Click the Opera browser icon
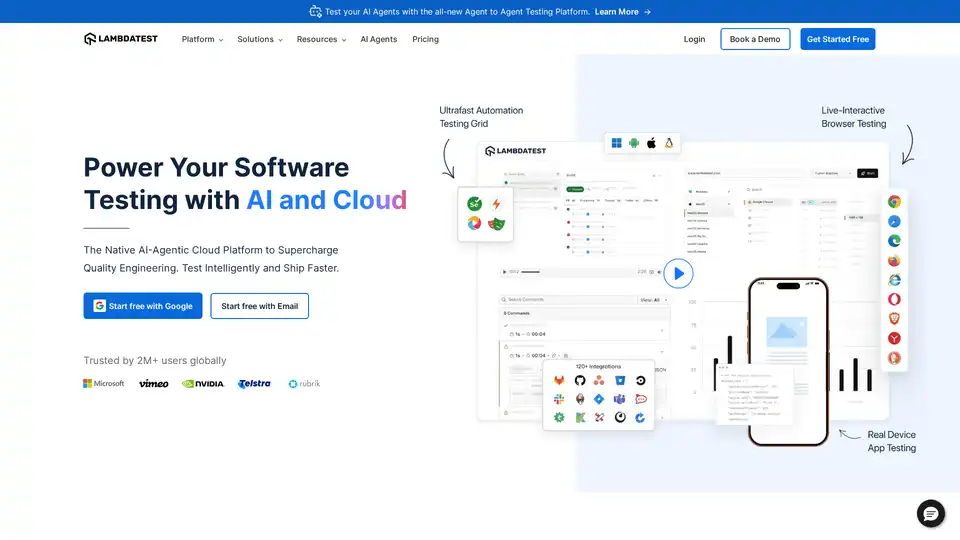960x540 pixels. [x=894, y=299]
